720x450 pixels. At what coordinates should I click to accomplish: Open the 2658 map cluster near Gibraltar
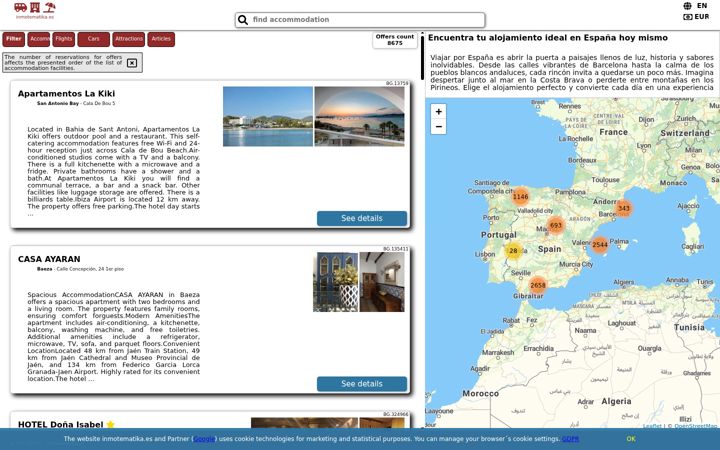[x=538, y=285]
